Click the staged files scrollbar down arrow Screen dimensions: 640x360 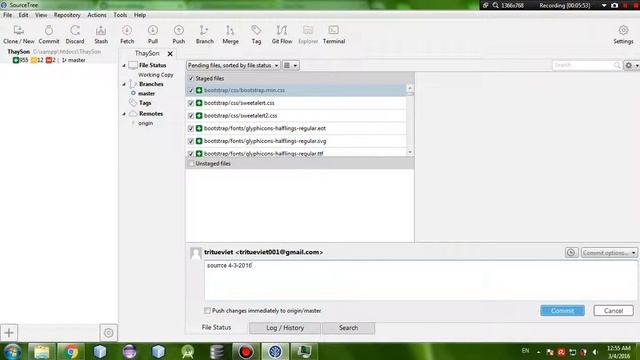click(410, 152)
